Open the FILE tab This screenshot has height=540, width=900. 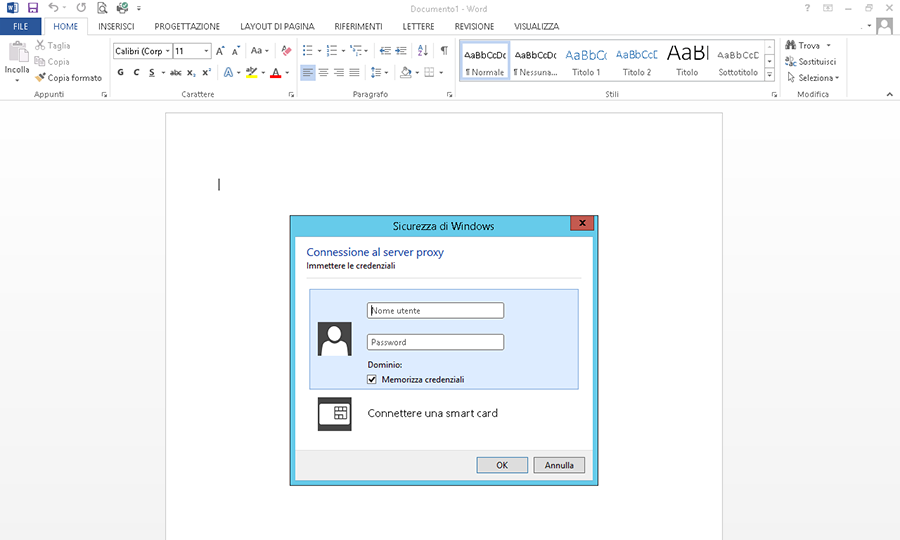(21, 26)
